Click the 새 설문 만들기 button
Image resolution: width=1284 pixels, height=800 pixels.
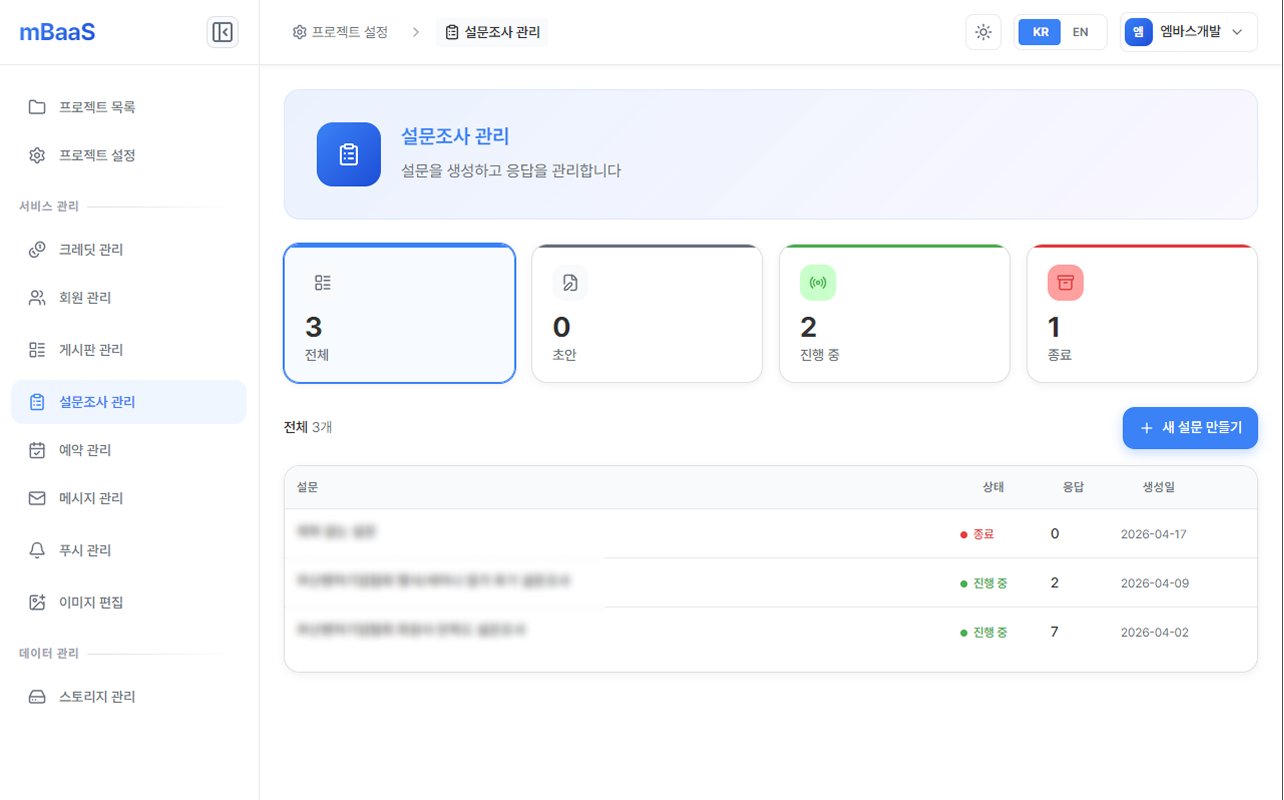1190,428
